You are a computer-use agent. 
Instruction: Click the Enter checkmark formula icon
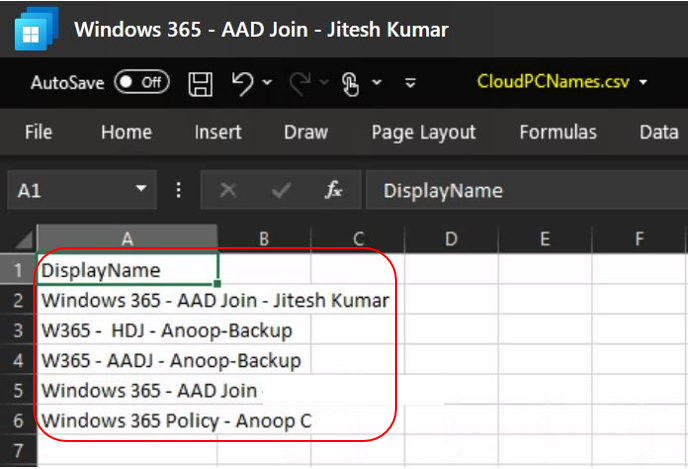[281, 190]
